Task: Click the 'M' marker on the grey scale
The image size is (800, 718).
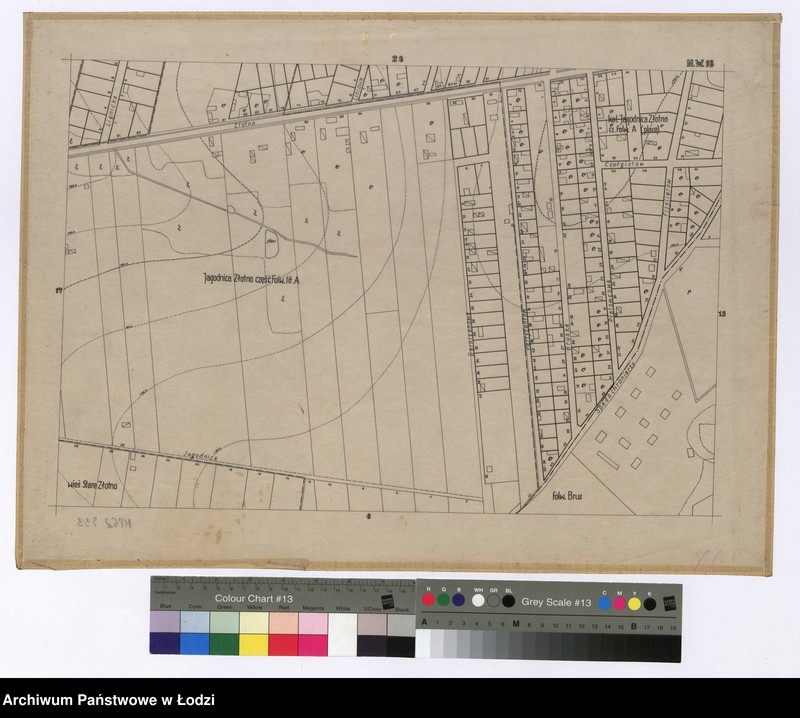Action: pyautogui.click(x=516, y=624)
